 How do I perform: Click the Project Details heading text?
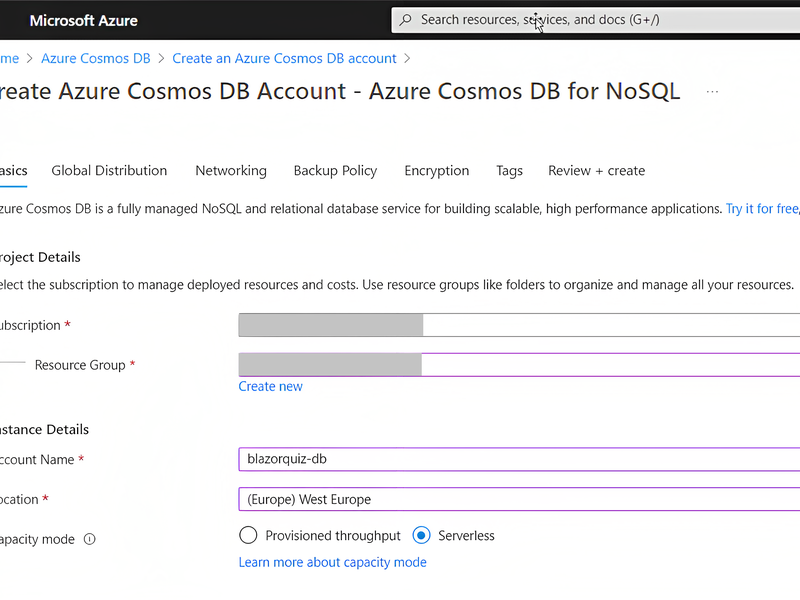40,257
